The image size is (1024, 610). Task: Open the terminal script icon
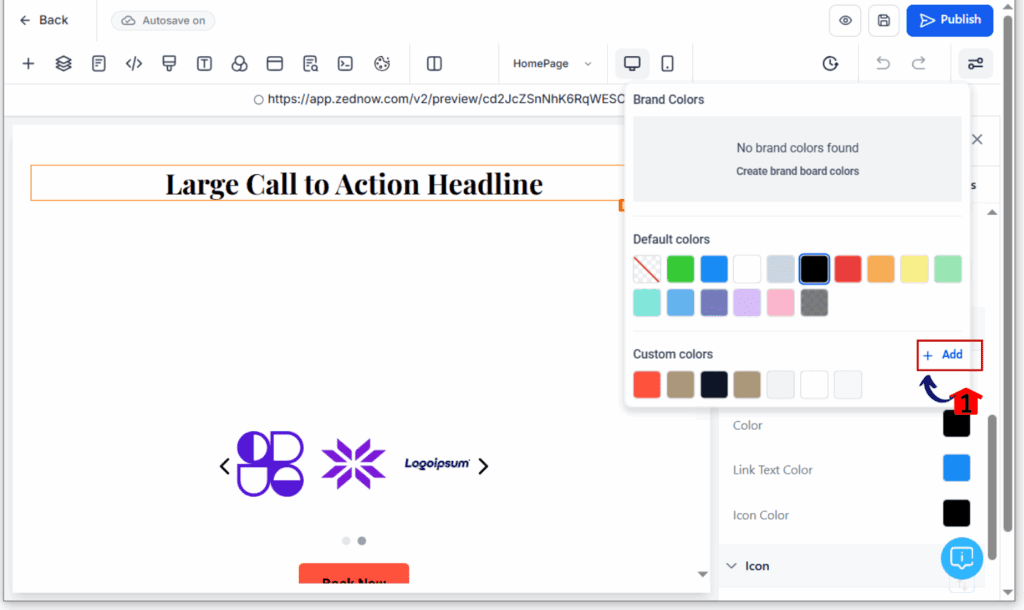[x=345, y=63]
